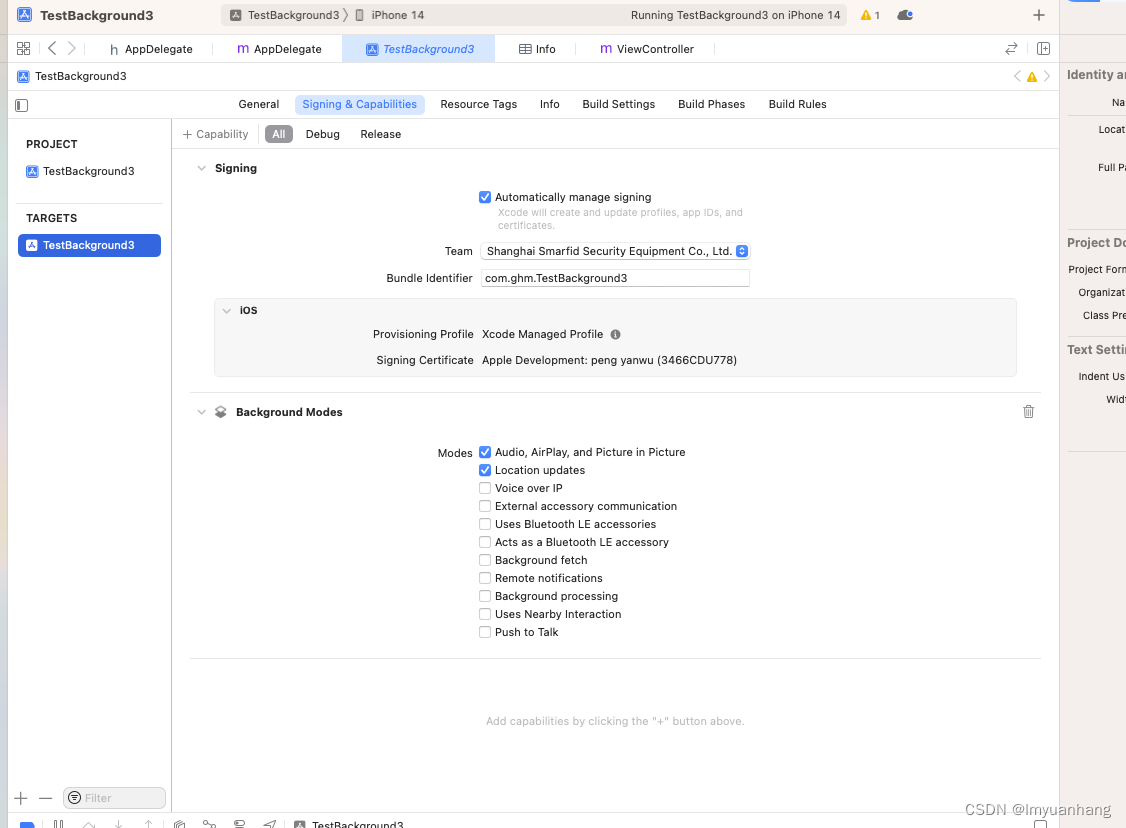The width and height of the screenshot is (1126, 828).
Task: Add an editor on the right icon
Action: pos(1043,48)
